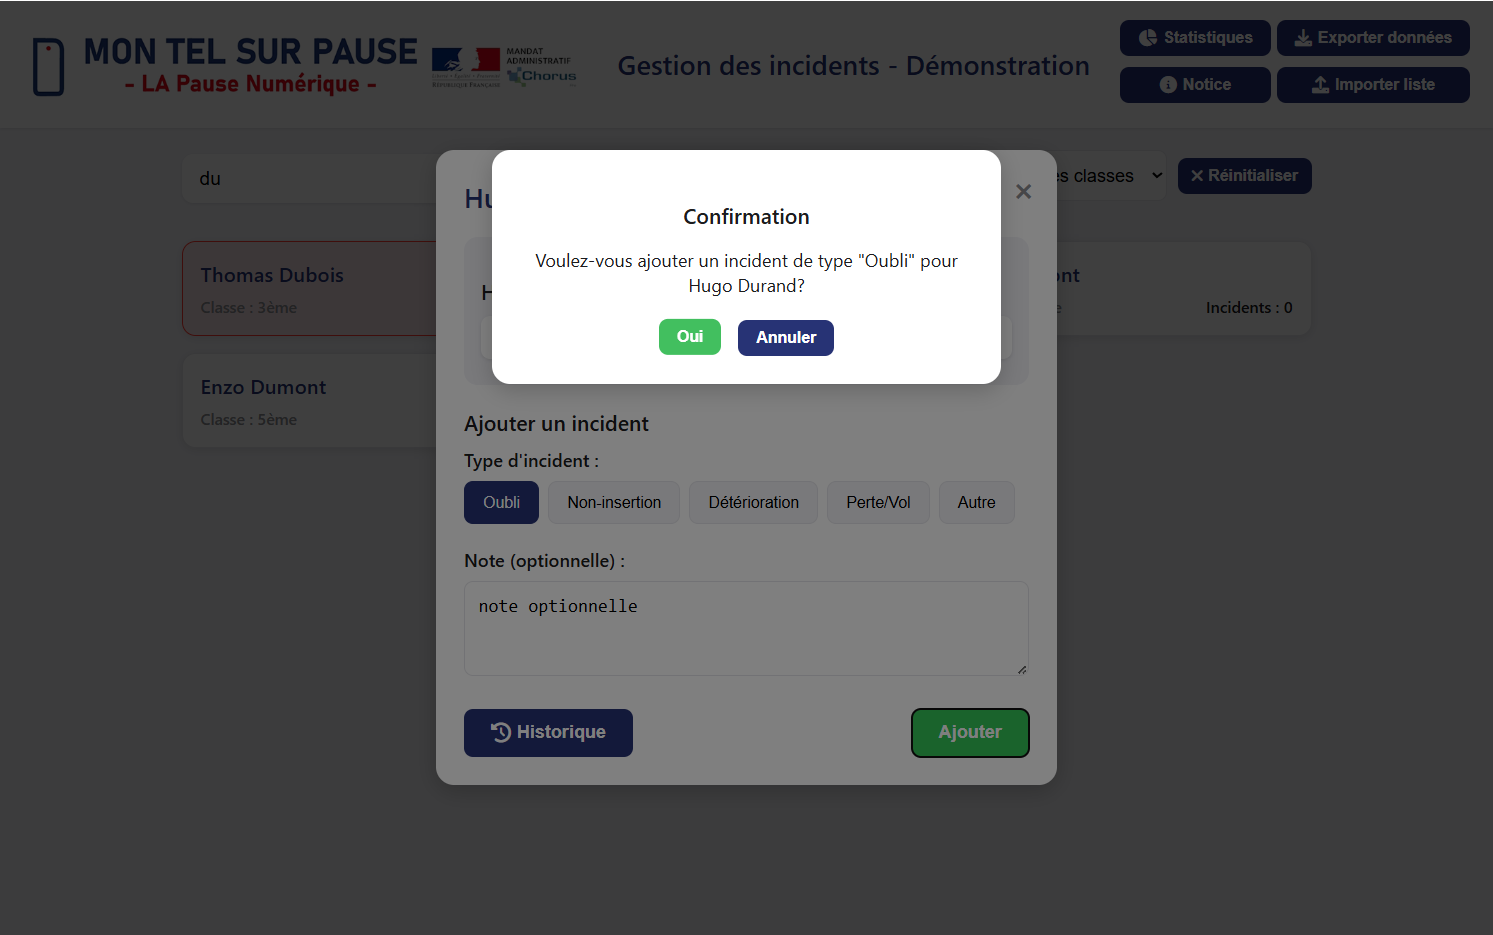
Task: Close the student modal with the X icon
Action: point(1023,192)
